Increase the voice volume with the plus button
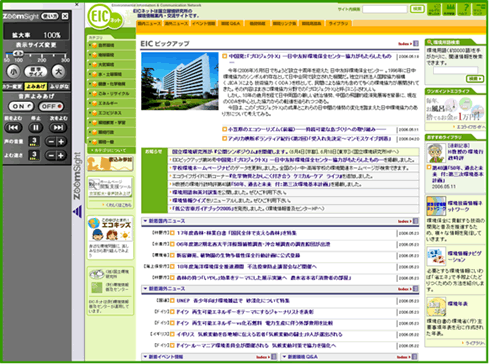Image resolution: width=489 pixels, height=364 pixels. coord(61,142)
